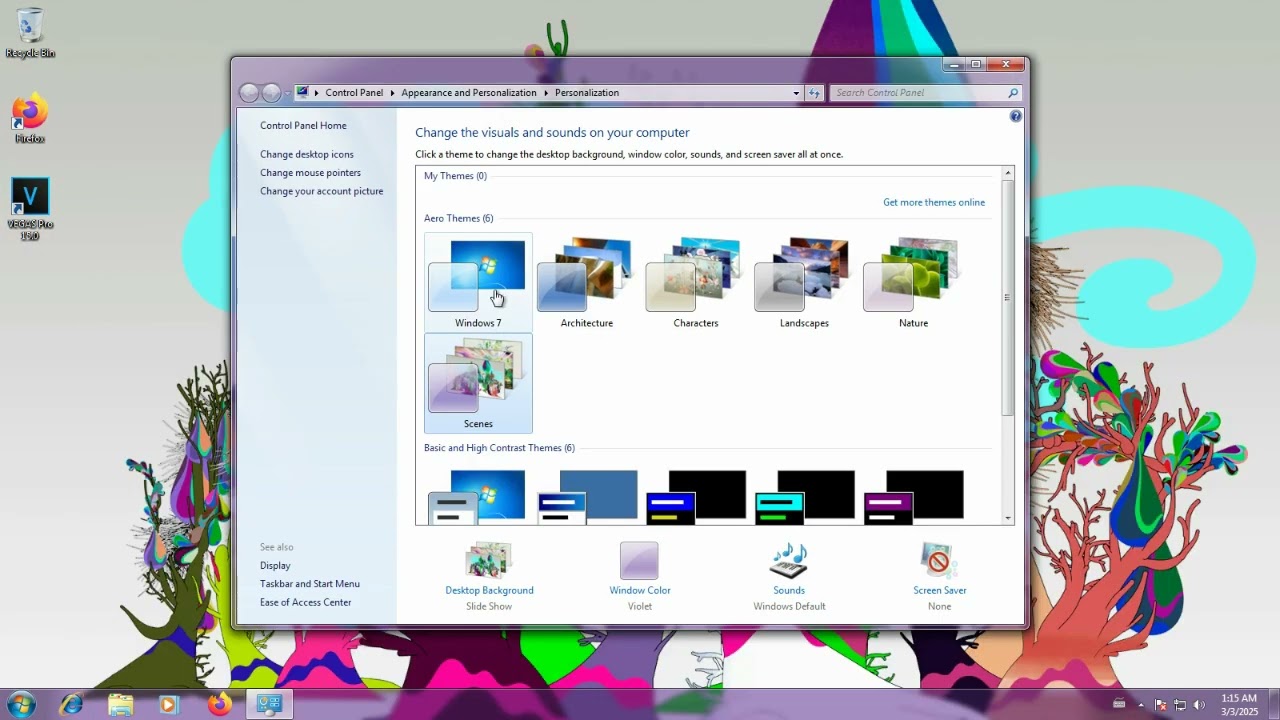1280x720 pixels.
Task: Expand arrow after Control Panel breadcrumb
Action: tap(392, 92)
